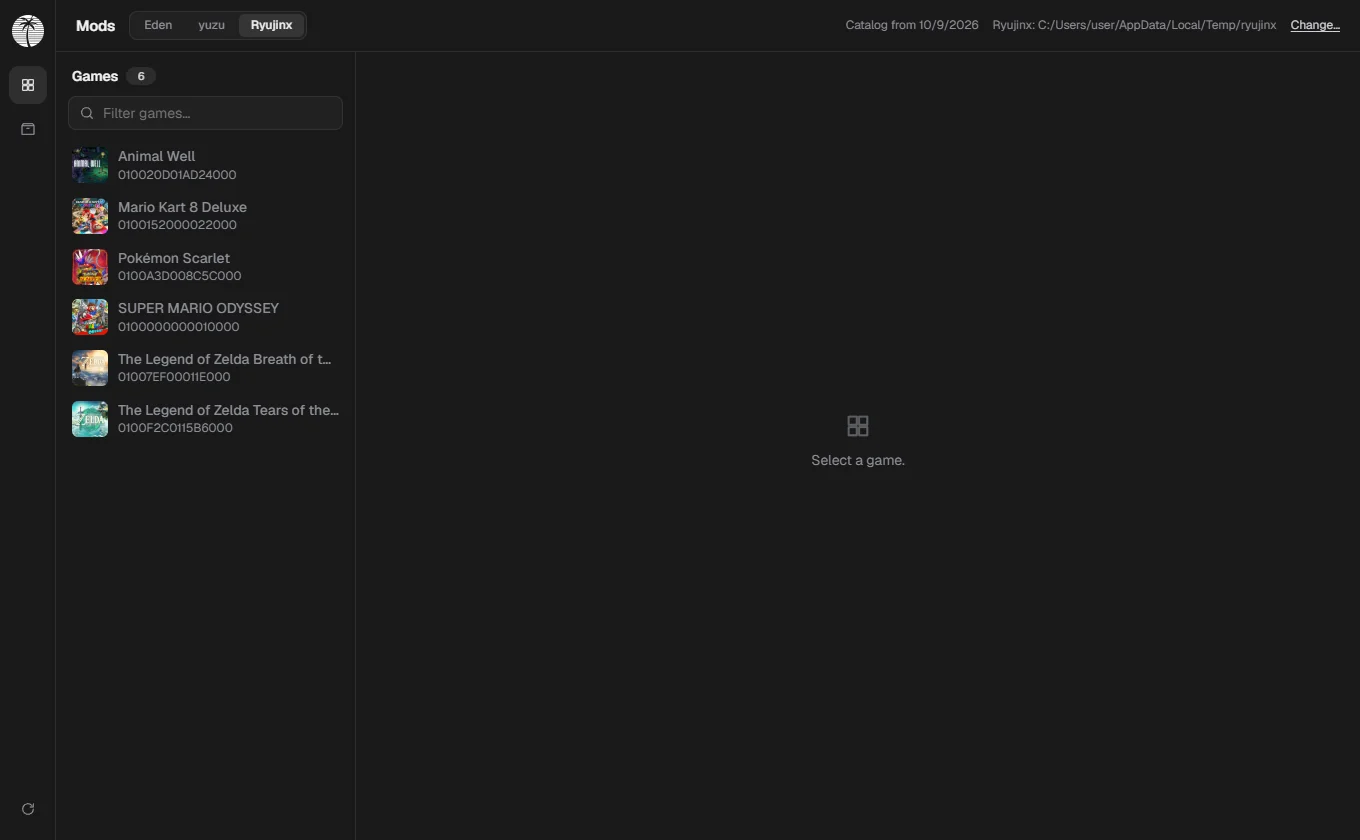Click the title ID 0100F2C0115B6000
This screenshot has height=840, width=1360.
click(175, 428)
